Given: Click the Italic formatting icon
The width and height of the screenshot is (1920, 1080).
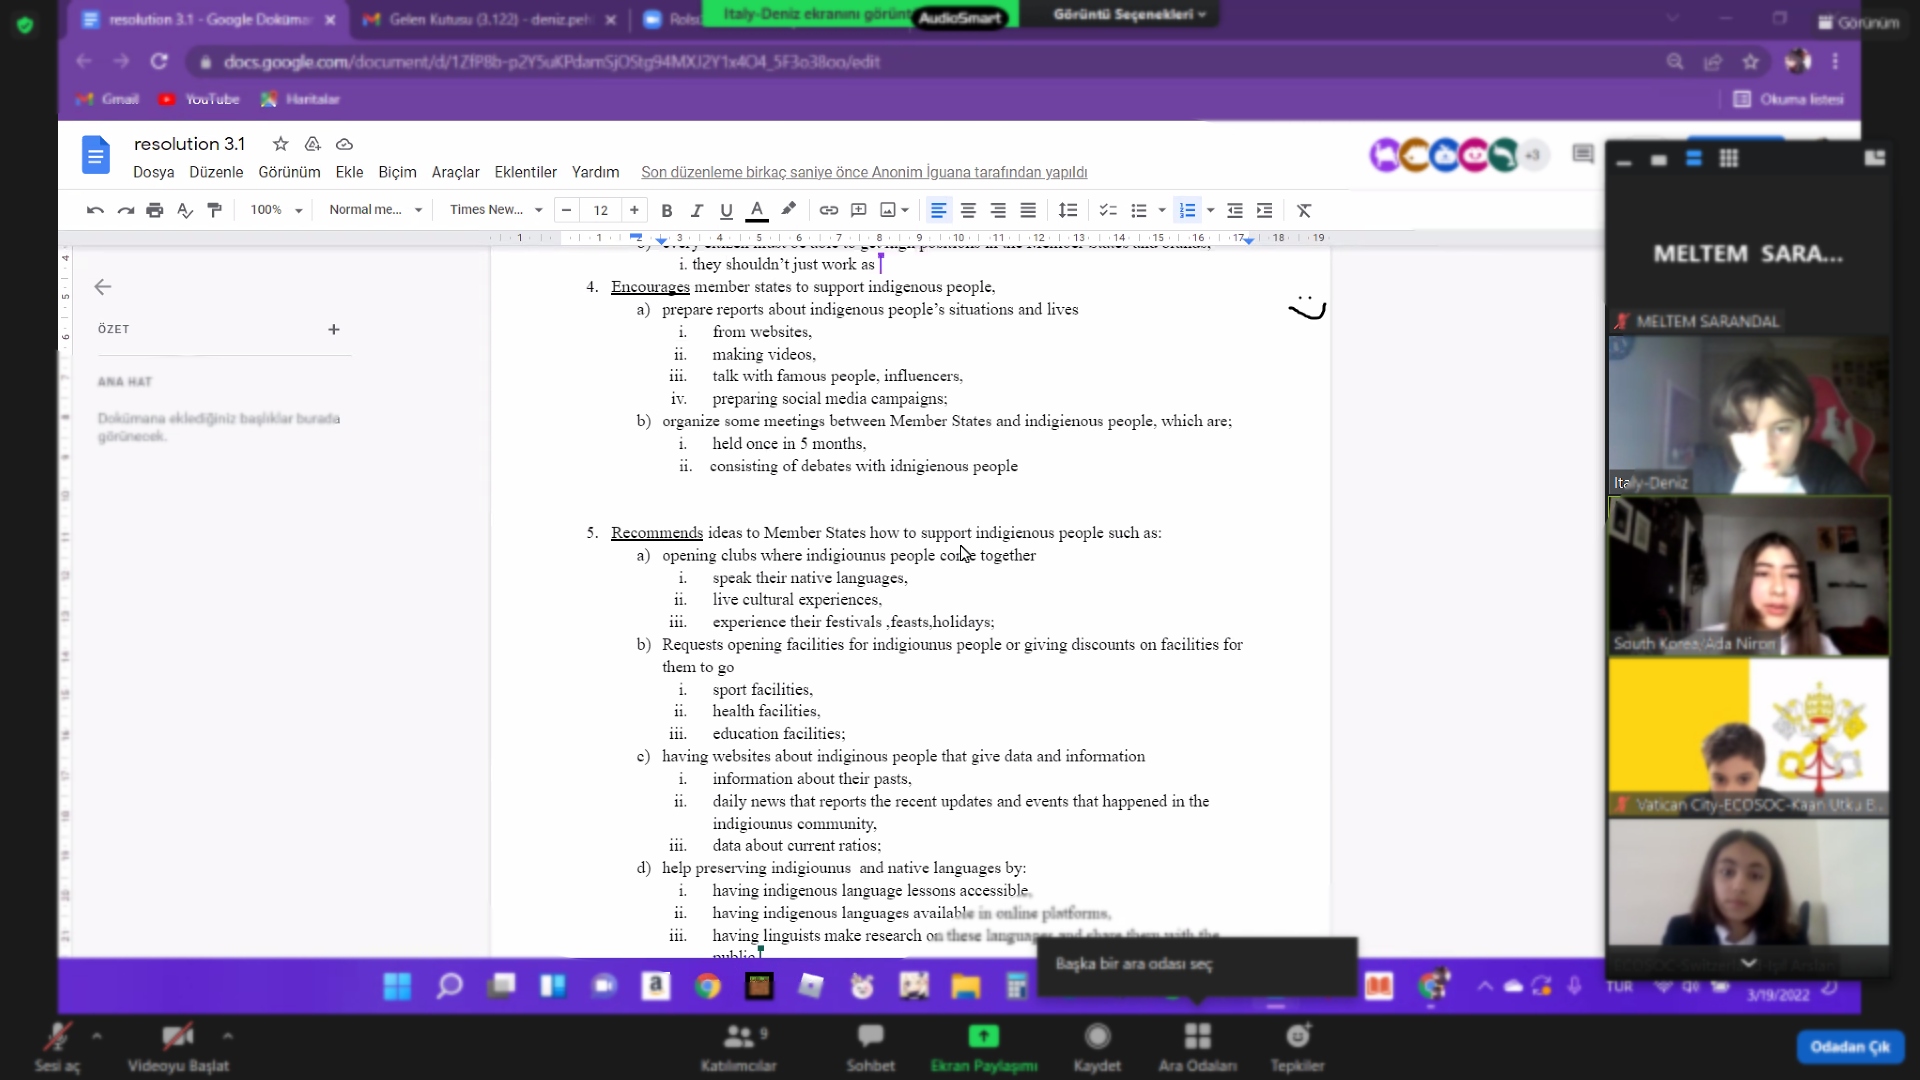Looking at the screenshot, I should [x=697, y=210].
